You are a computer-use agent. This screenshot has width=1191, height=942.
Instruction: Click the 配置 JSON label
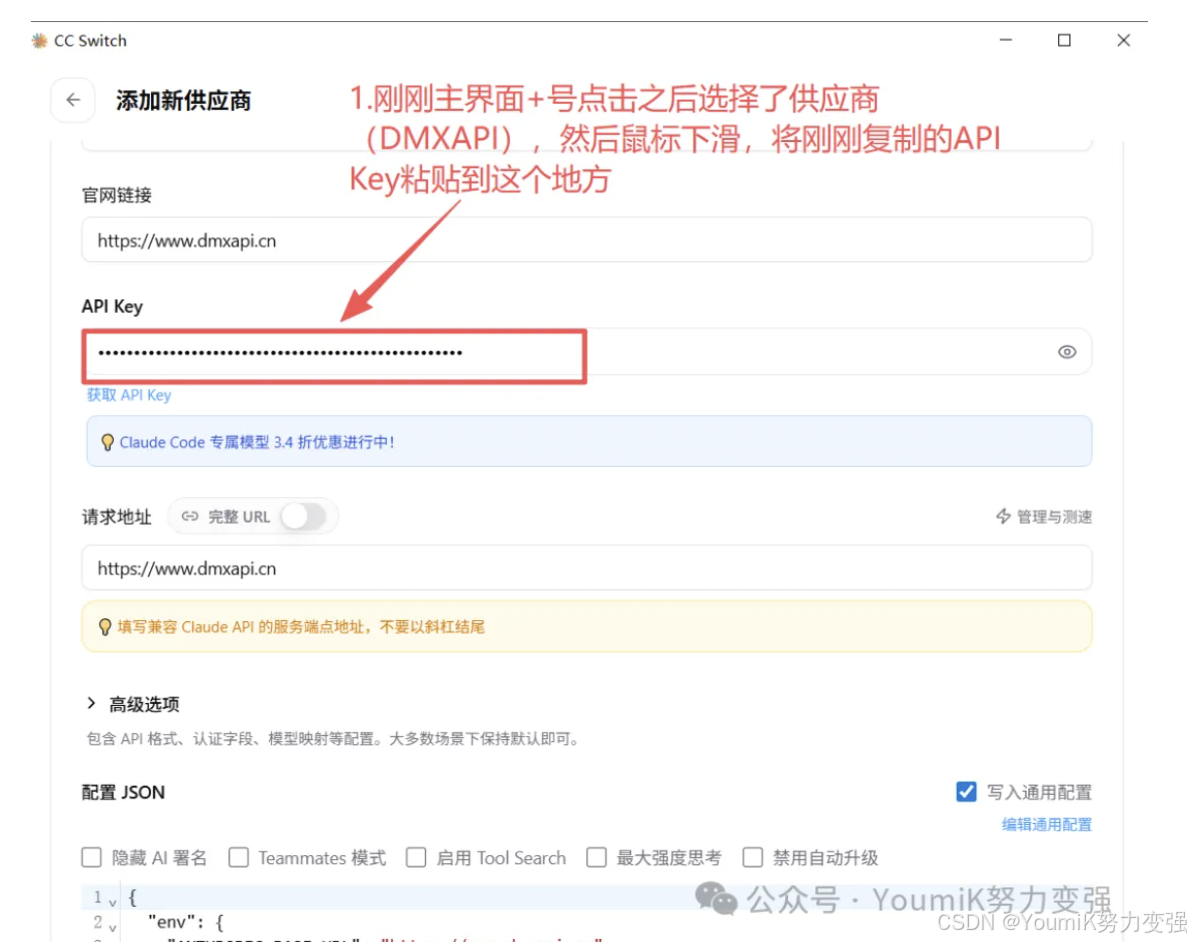point(123,792)
